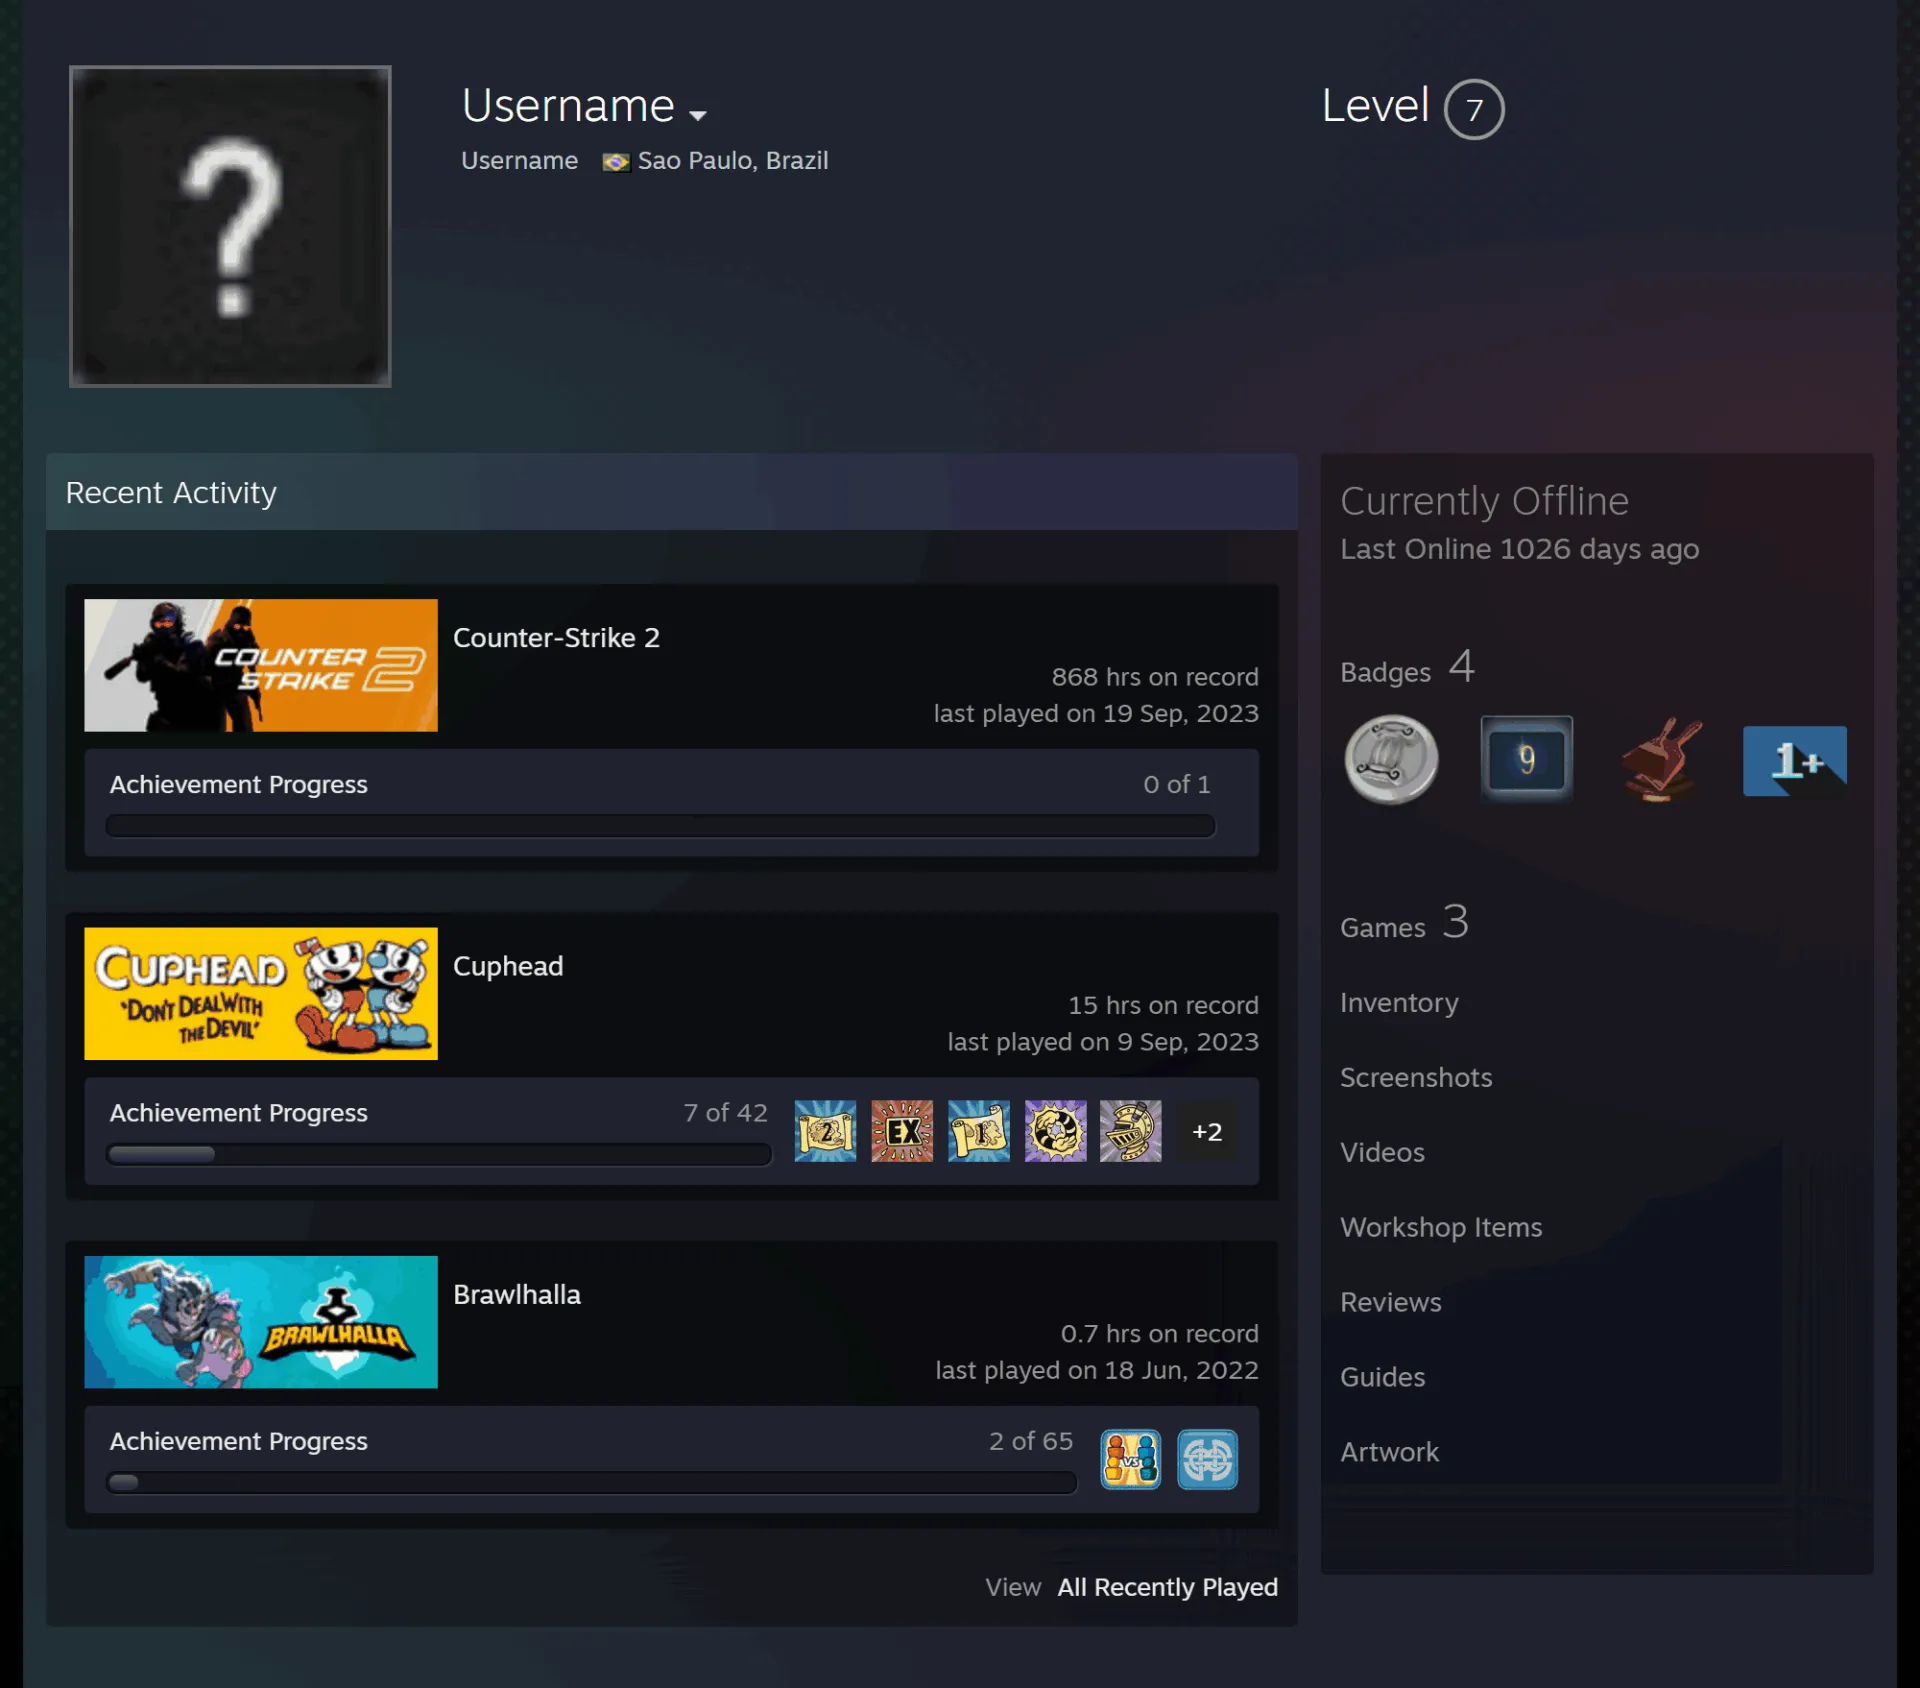Click '868 hrs on record' text
Screen dimensions: 1920x1688
coord(1155,677)
